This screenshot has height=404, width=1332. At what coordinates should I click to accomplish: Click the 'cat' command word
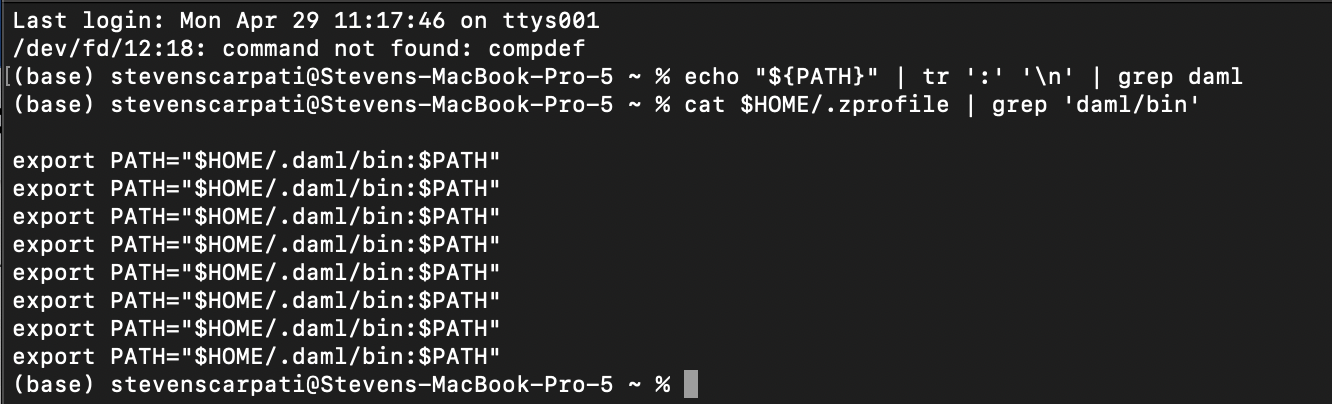pos(703,104)
